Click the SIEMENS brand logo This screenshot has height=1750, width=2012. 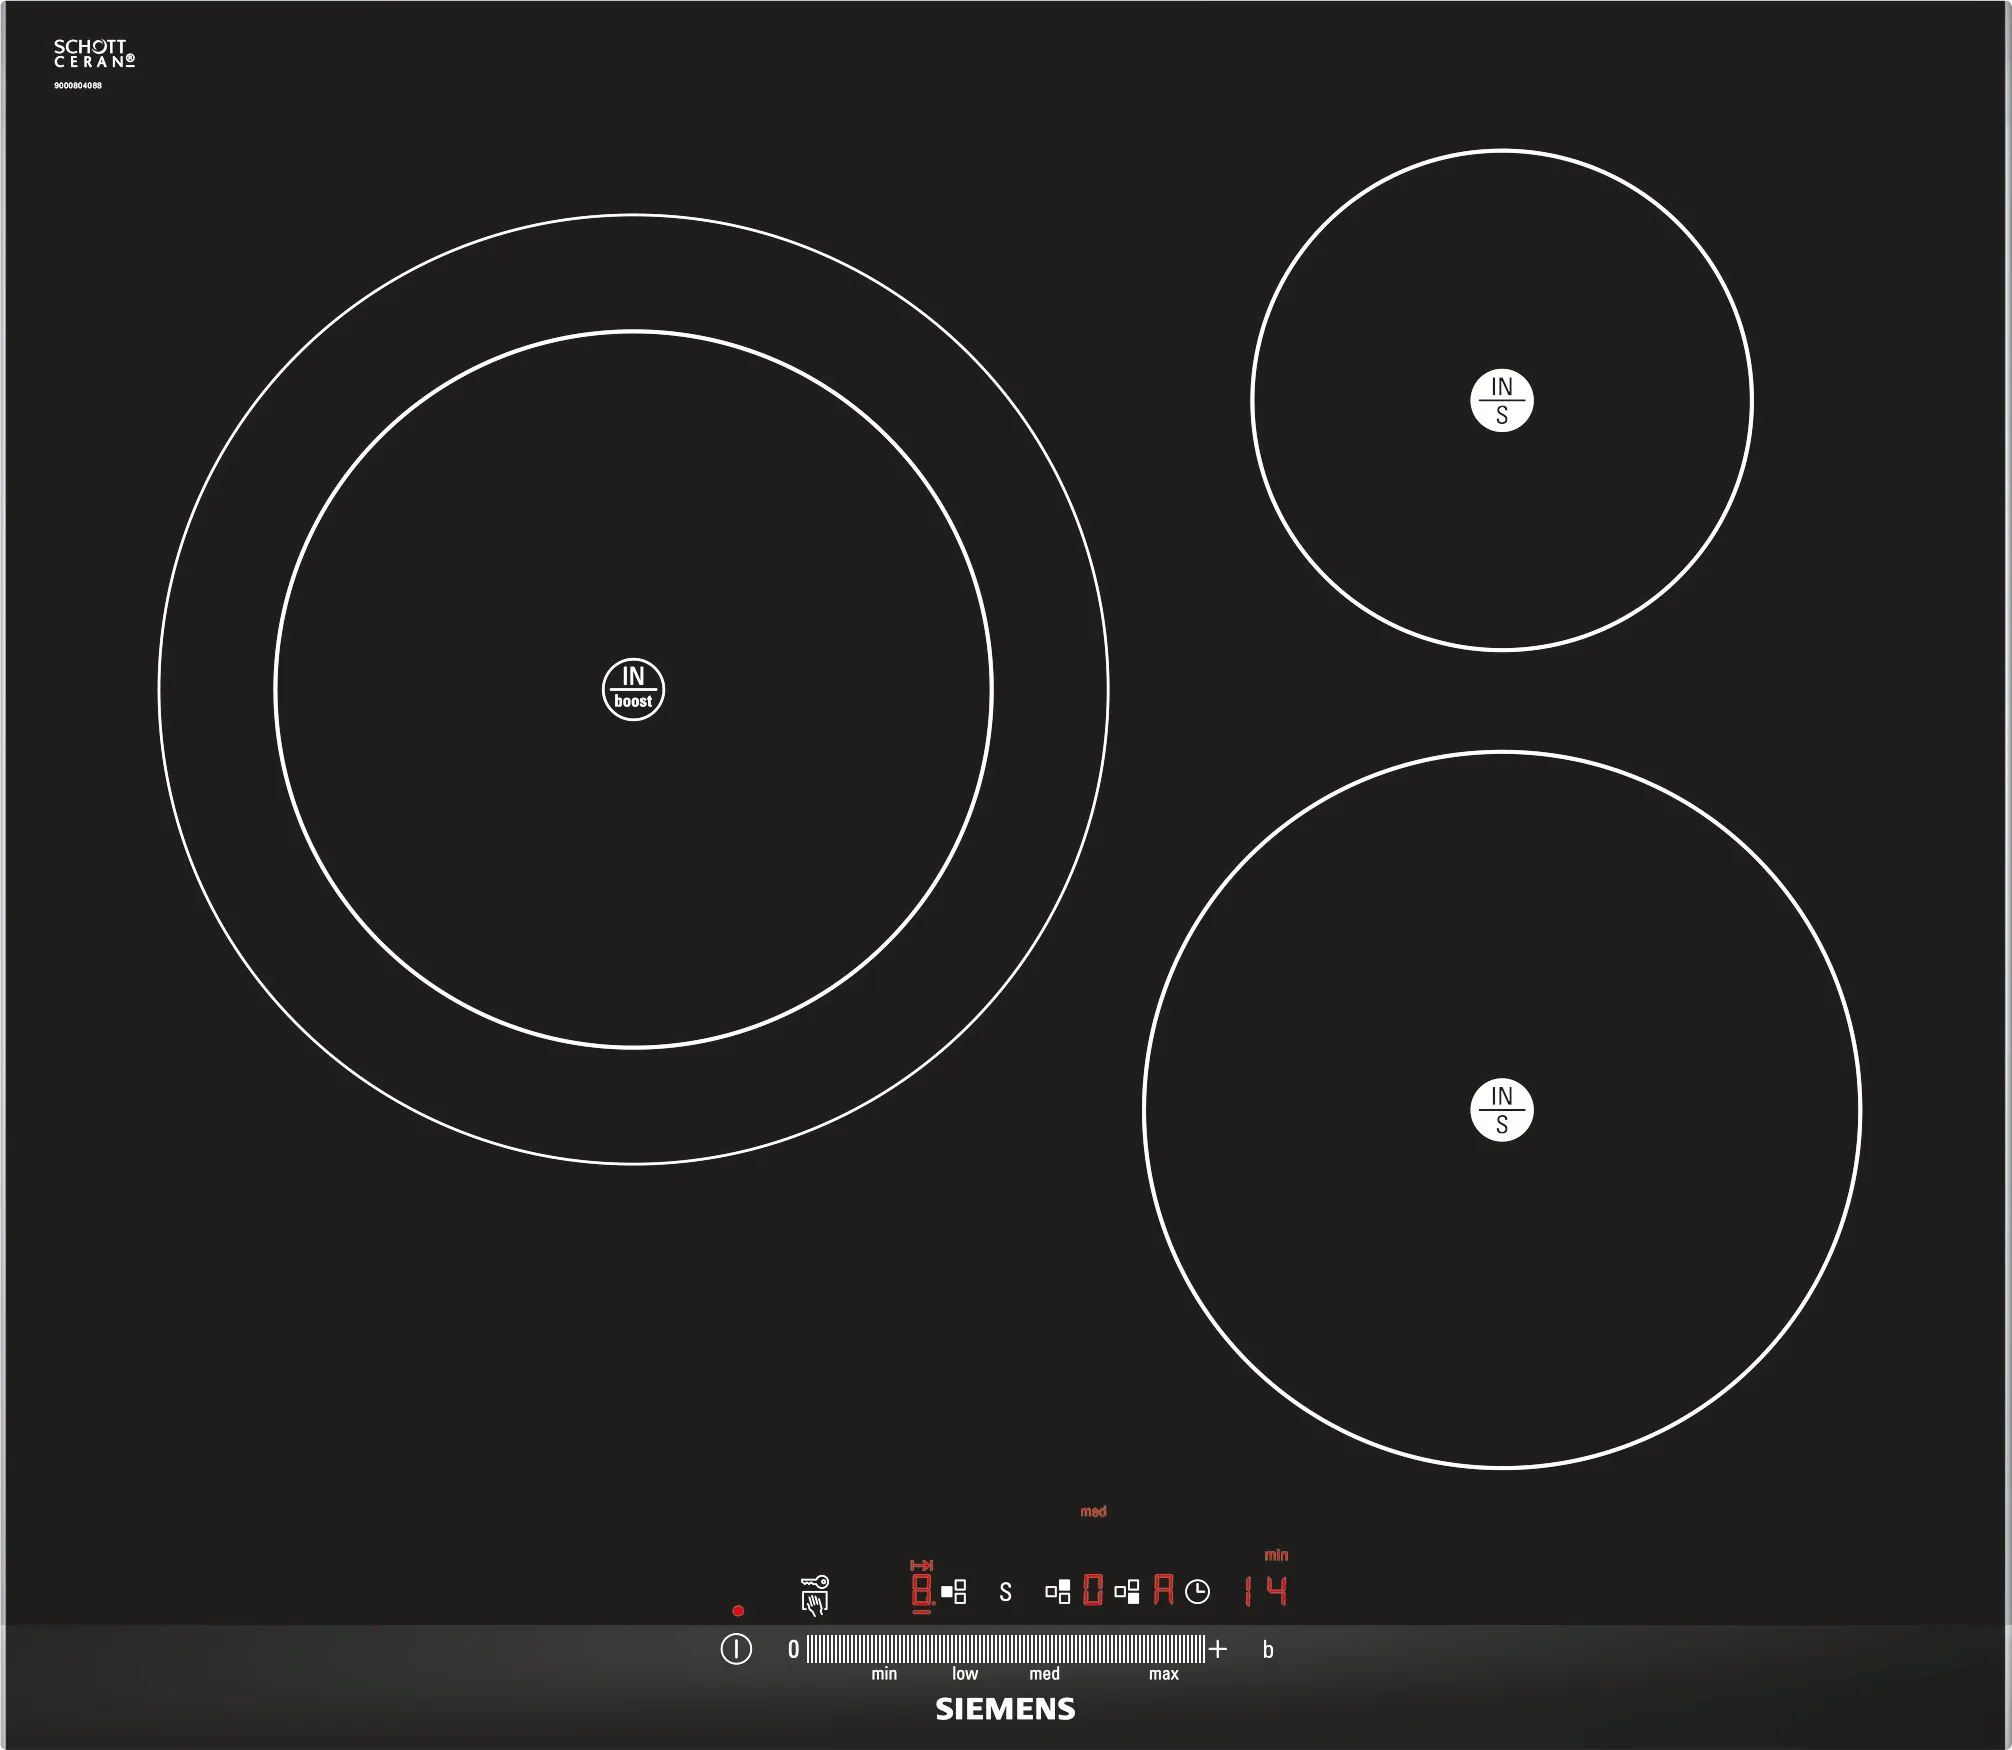(x=1005, y=1709)
